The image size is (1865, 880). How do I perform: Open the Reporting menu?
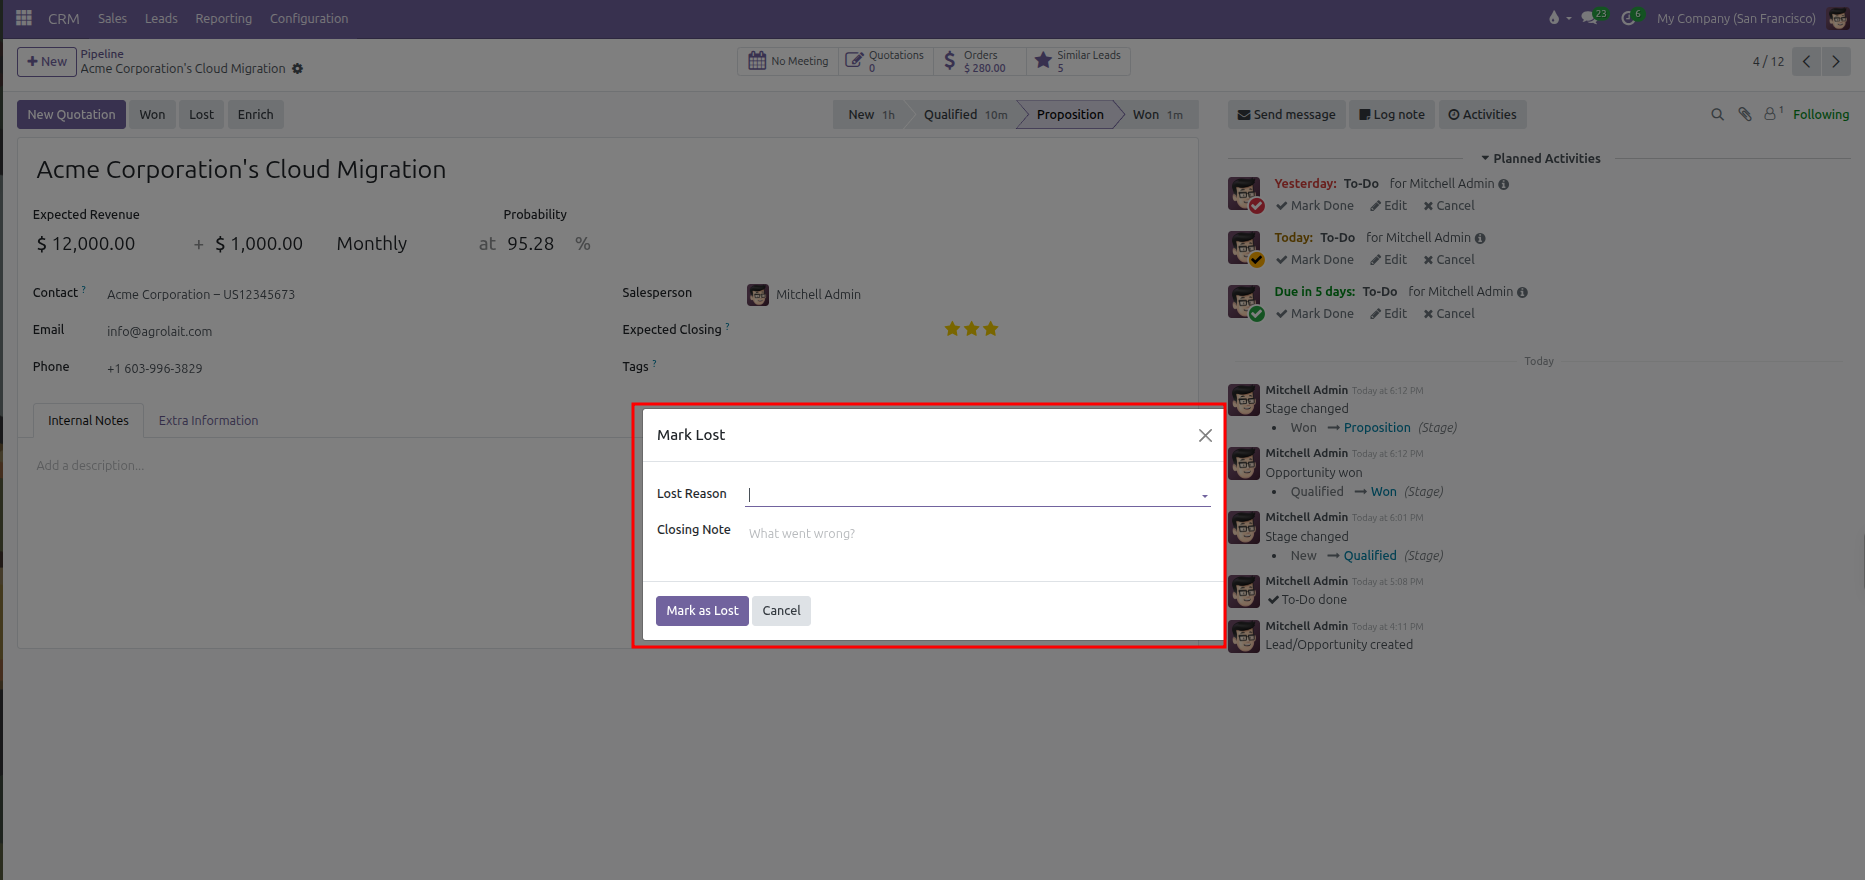pyautogui.click(x=223, y=18)
